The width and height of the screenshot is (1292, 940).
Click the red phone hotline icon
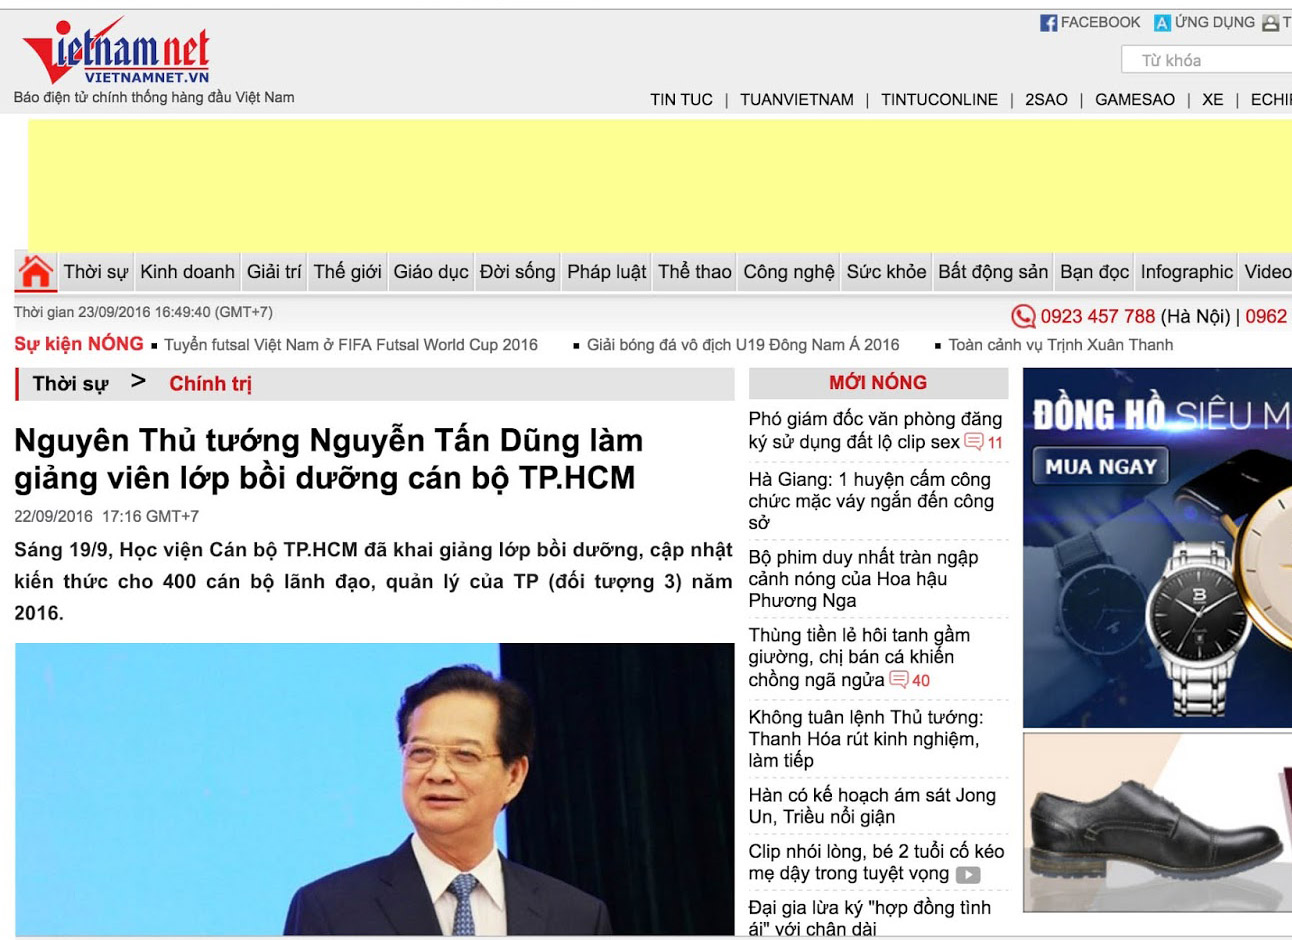(x=1023, y=317)
